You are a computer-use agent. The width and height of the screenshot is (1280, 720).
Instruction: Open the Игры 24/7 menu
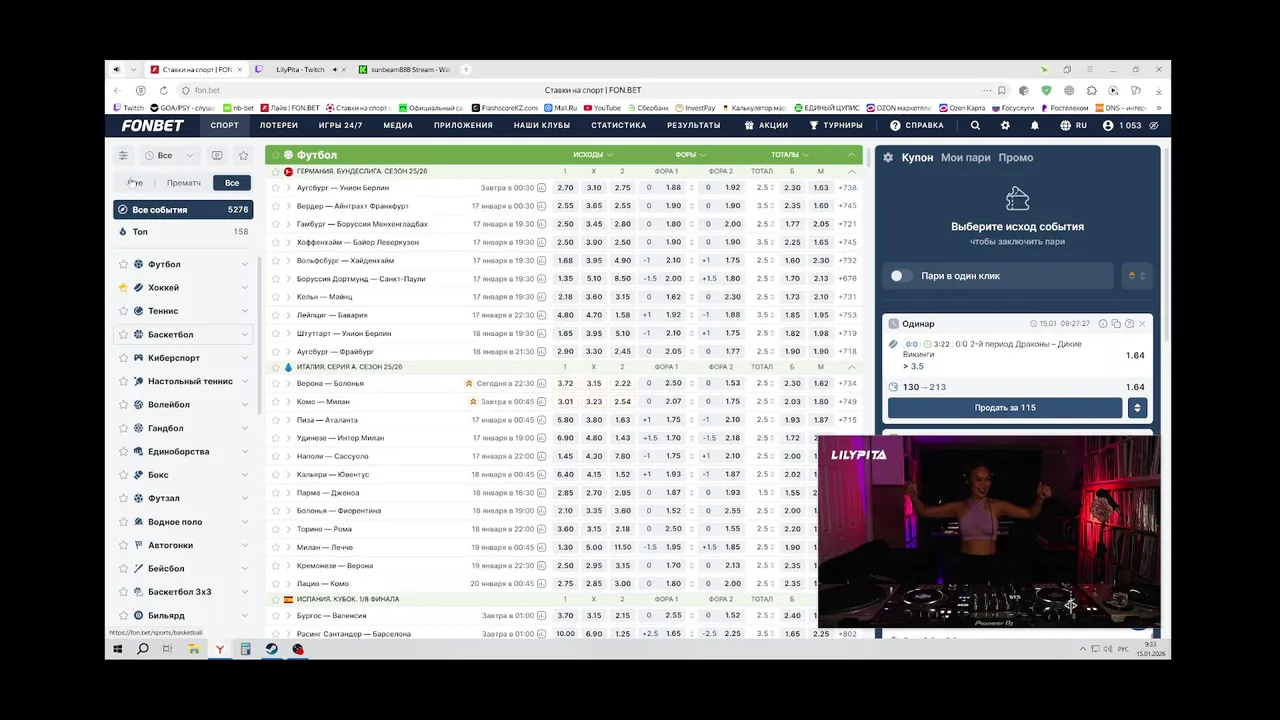point(340,126)
